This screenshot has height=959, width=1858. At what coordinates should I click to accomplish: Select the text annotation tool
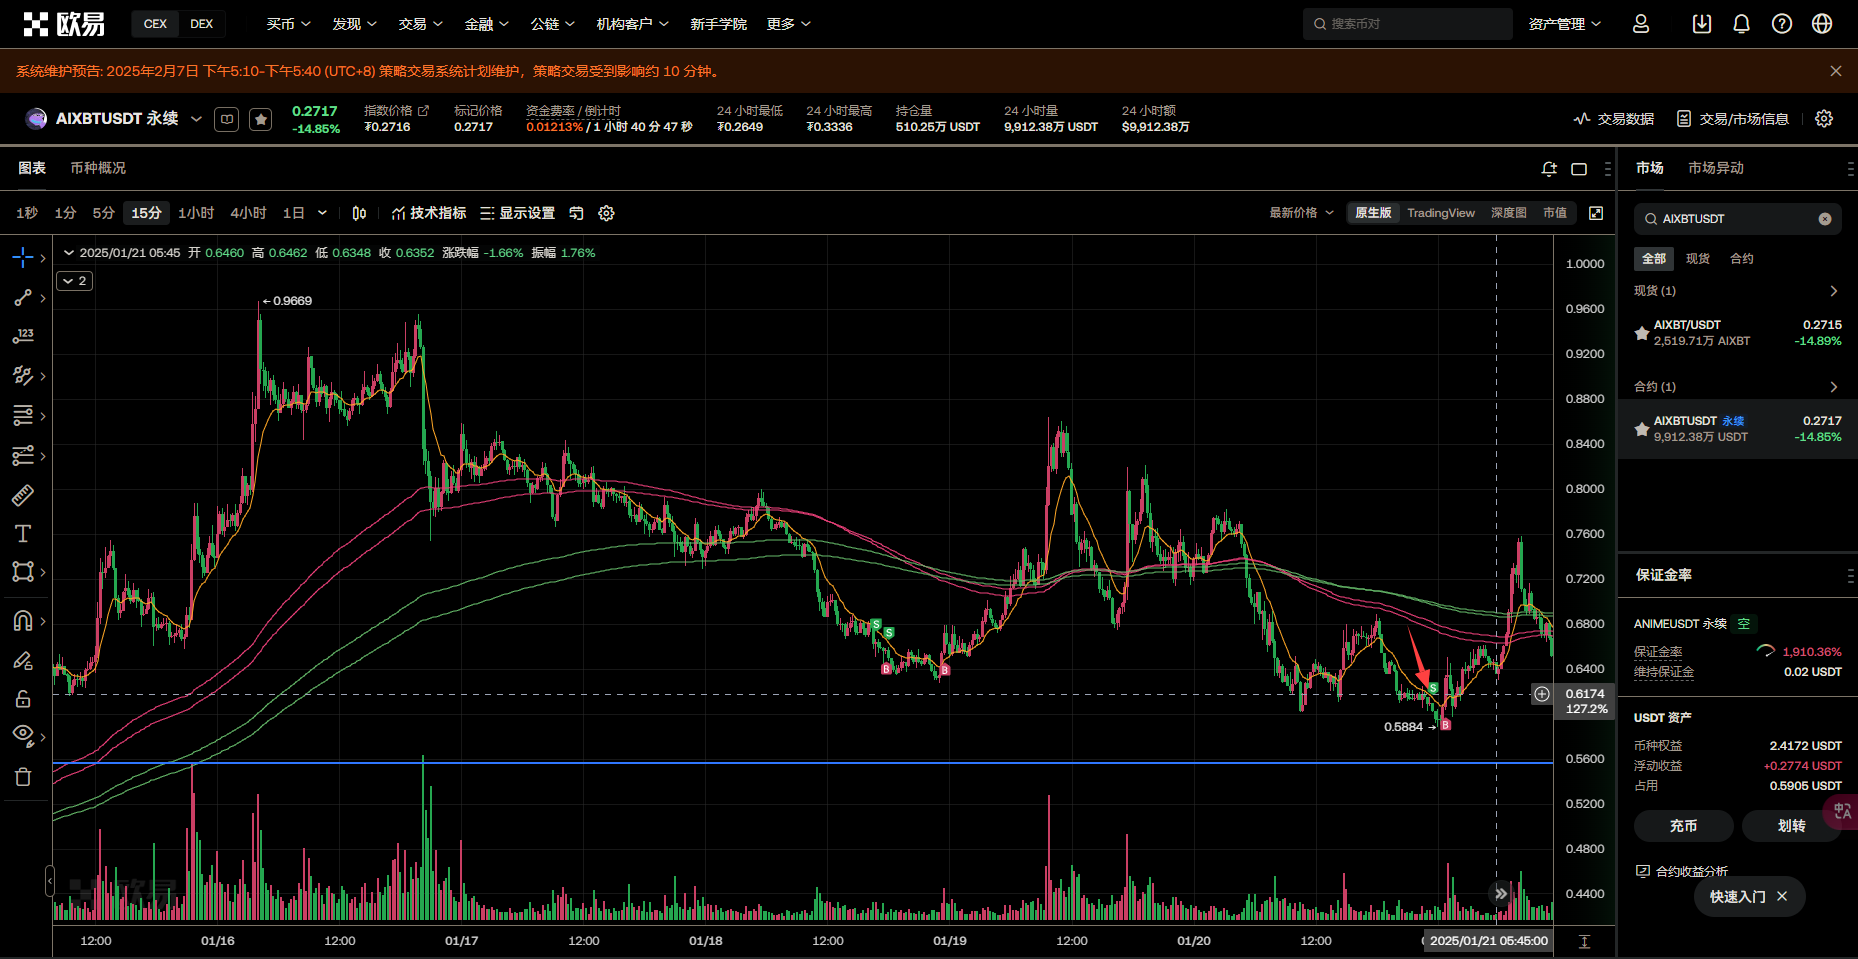pyautogui.click(x=22, y=533)
